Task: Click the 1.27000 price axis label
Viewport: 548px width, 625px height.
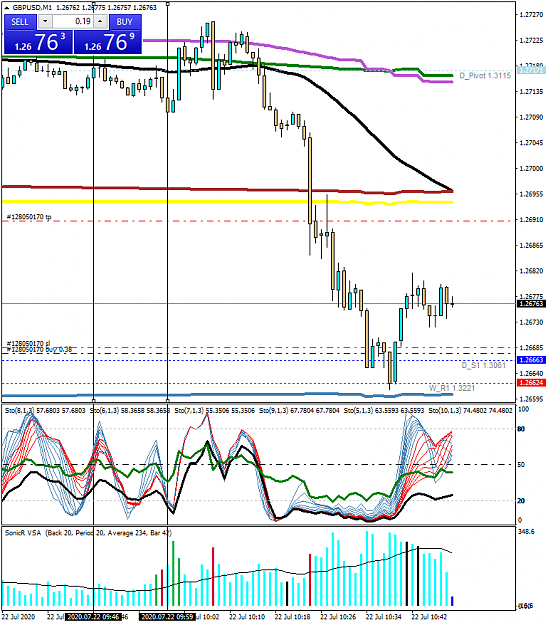Action: [x=531, y=169]
